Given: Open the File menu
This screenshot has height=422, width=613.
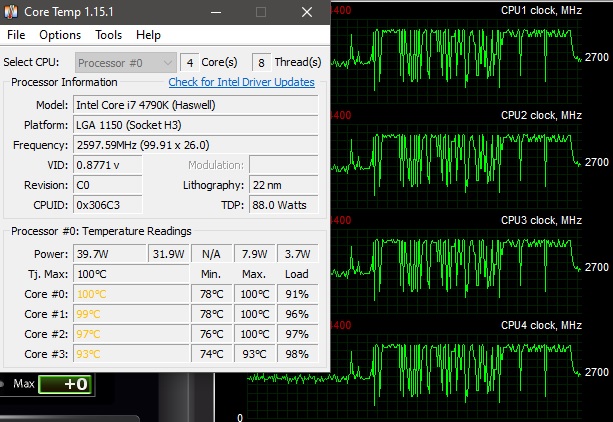Looking at the screenshot, I should click(x=16, y=35).
